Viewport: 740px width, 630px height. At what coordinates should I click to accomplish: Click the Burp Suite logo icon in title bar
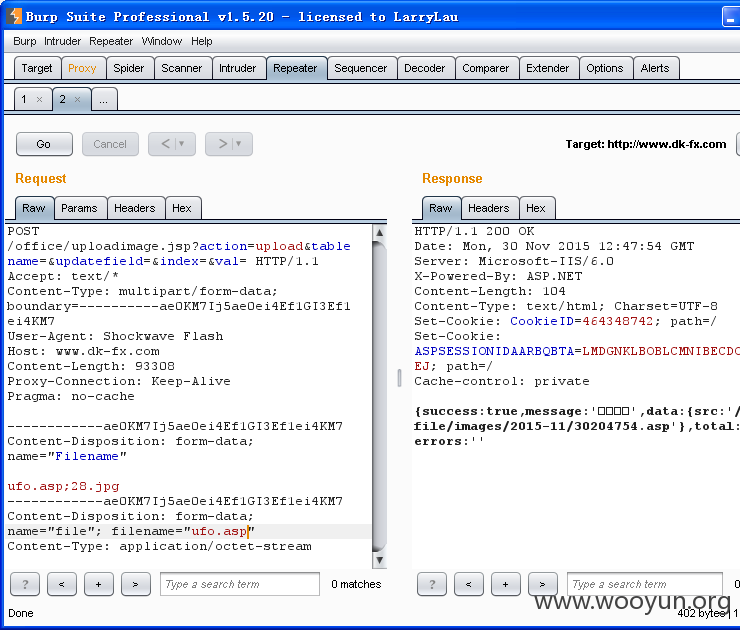point(14,16)
